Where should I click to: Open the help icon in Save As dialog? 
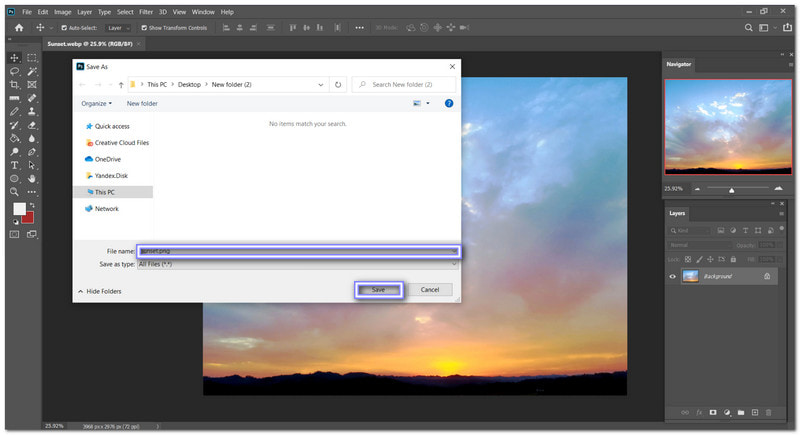coord(449,103)
